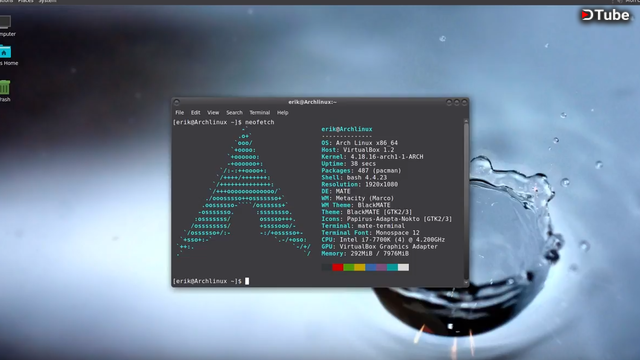The height and width of the screenshot is (360, 640).
Task: Click the 'WM: Metacity (Marco)' line
Action: [358, 198]
